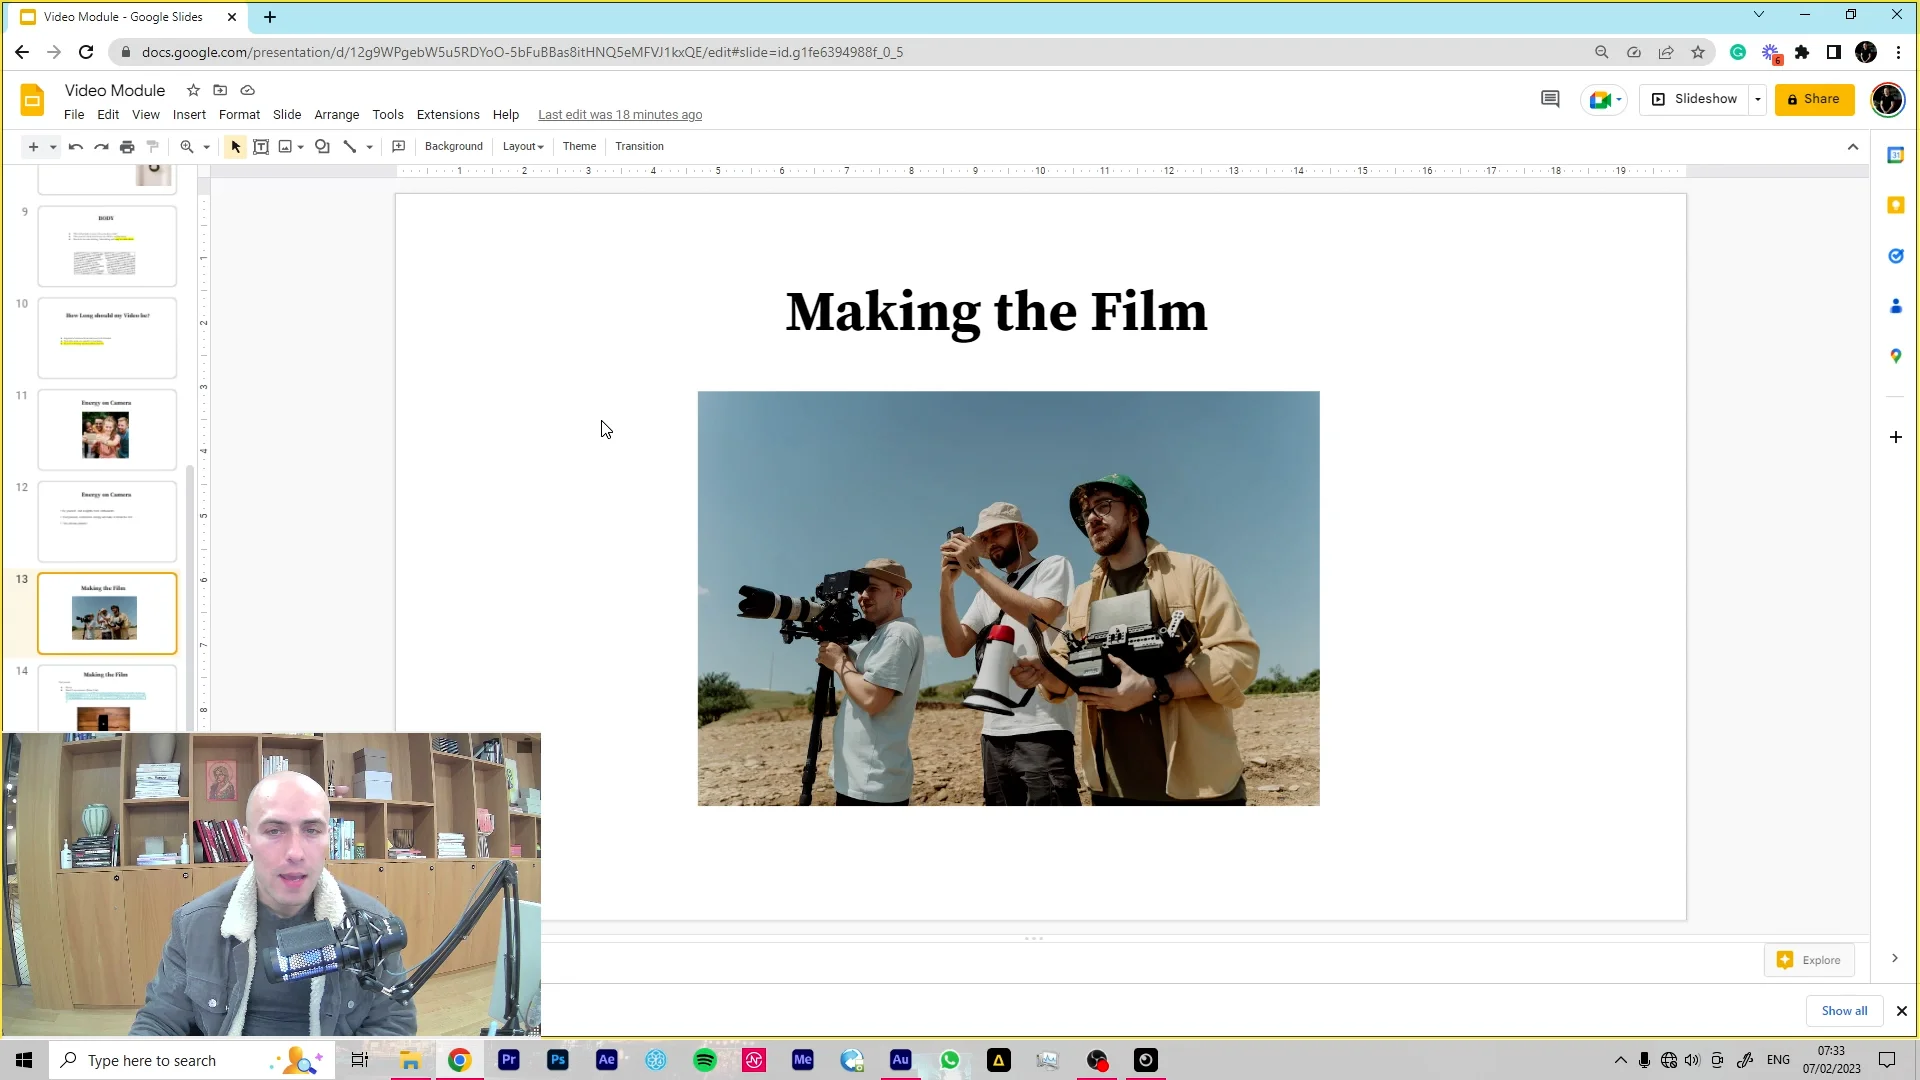This screenshot has width=1920, height=1080.
Task: Open Google Calendar side panel icon
Action: tap(1895, 155)
